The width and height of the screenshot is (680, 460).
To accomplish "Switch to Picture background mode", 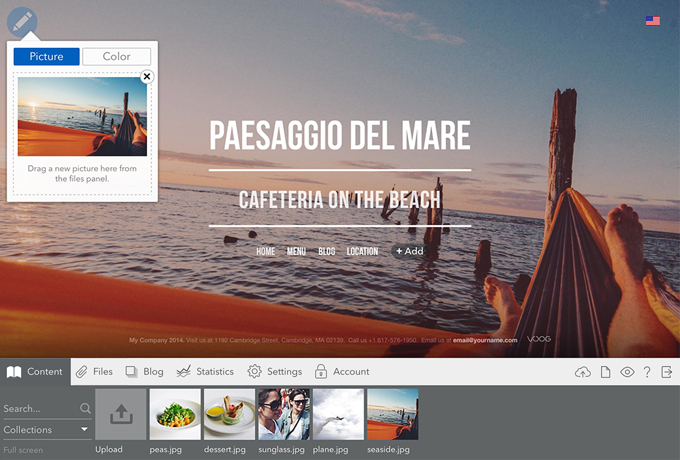I will point(46,57).
